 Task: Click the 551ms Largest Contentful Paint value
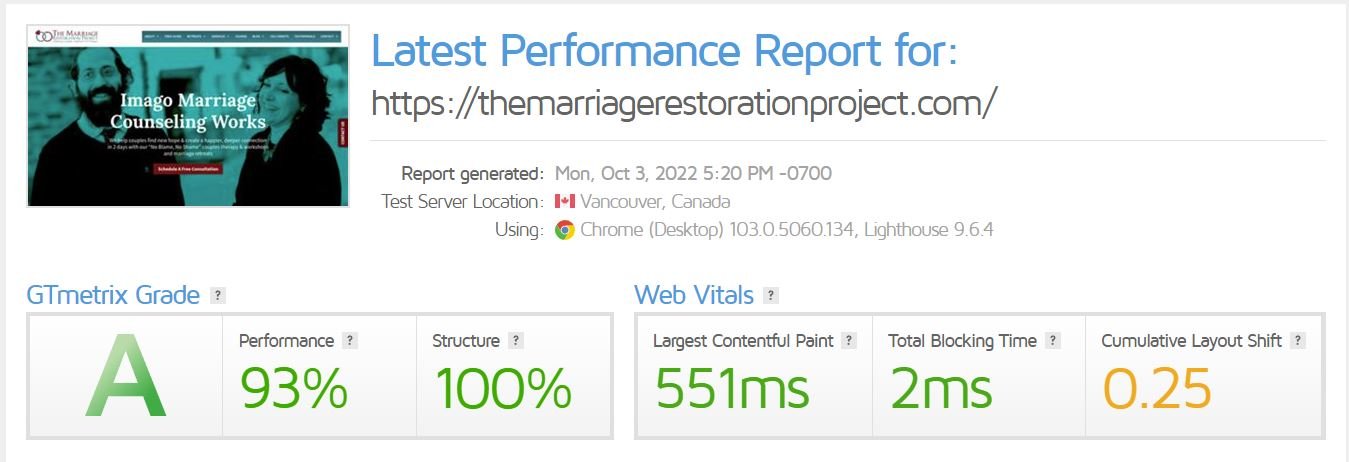(732, 388)
